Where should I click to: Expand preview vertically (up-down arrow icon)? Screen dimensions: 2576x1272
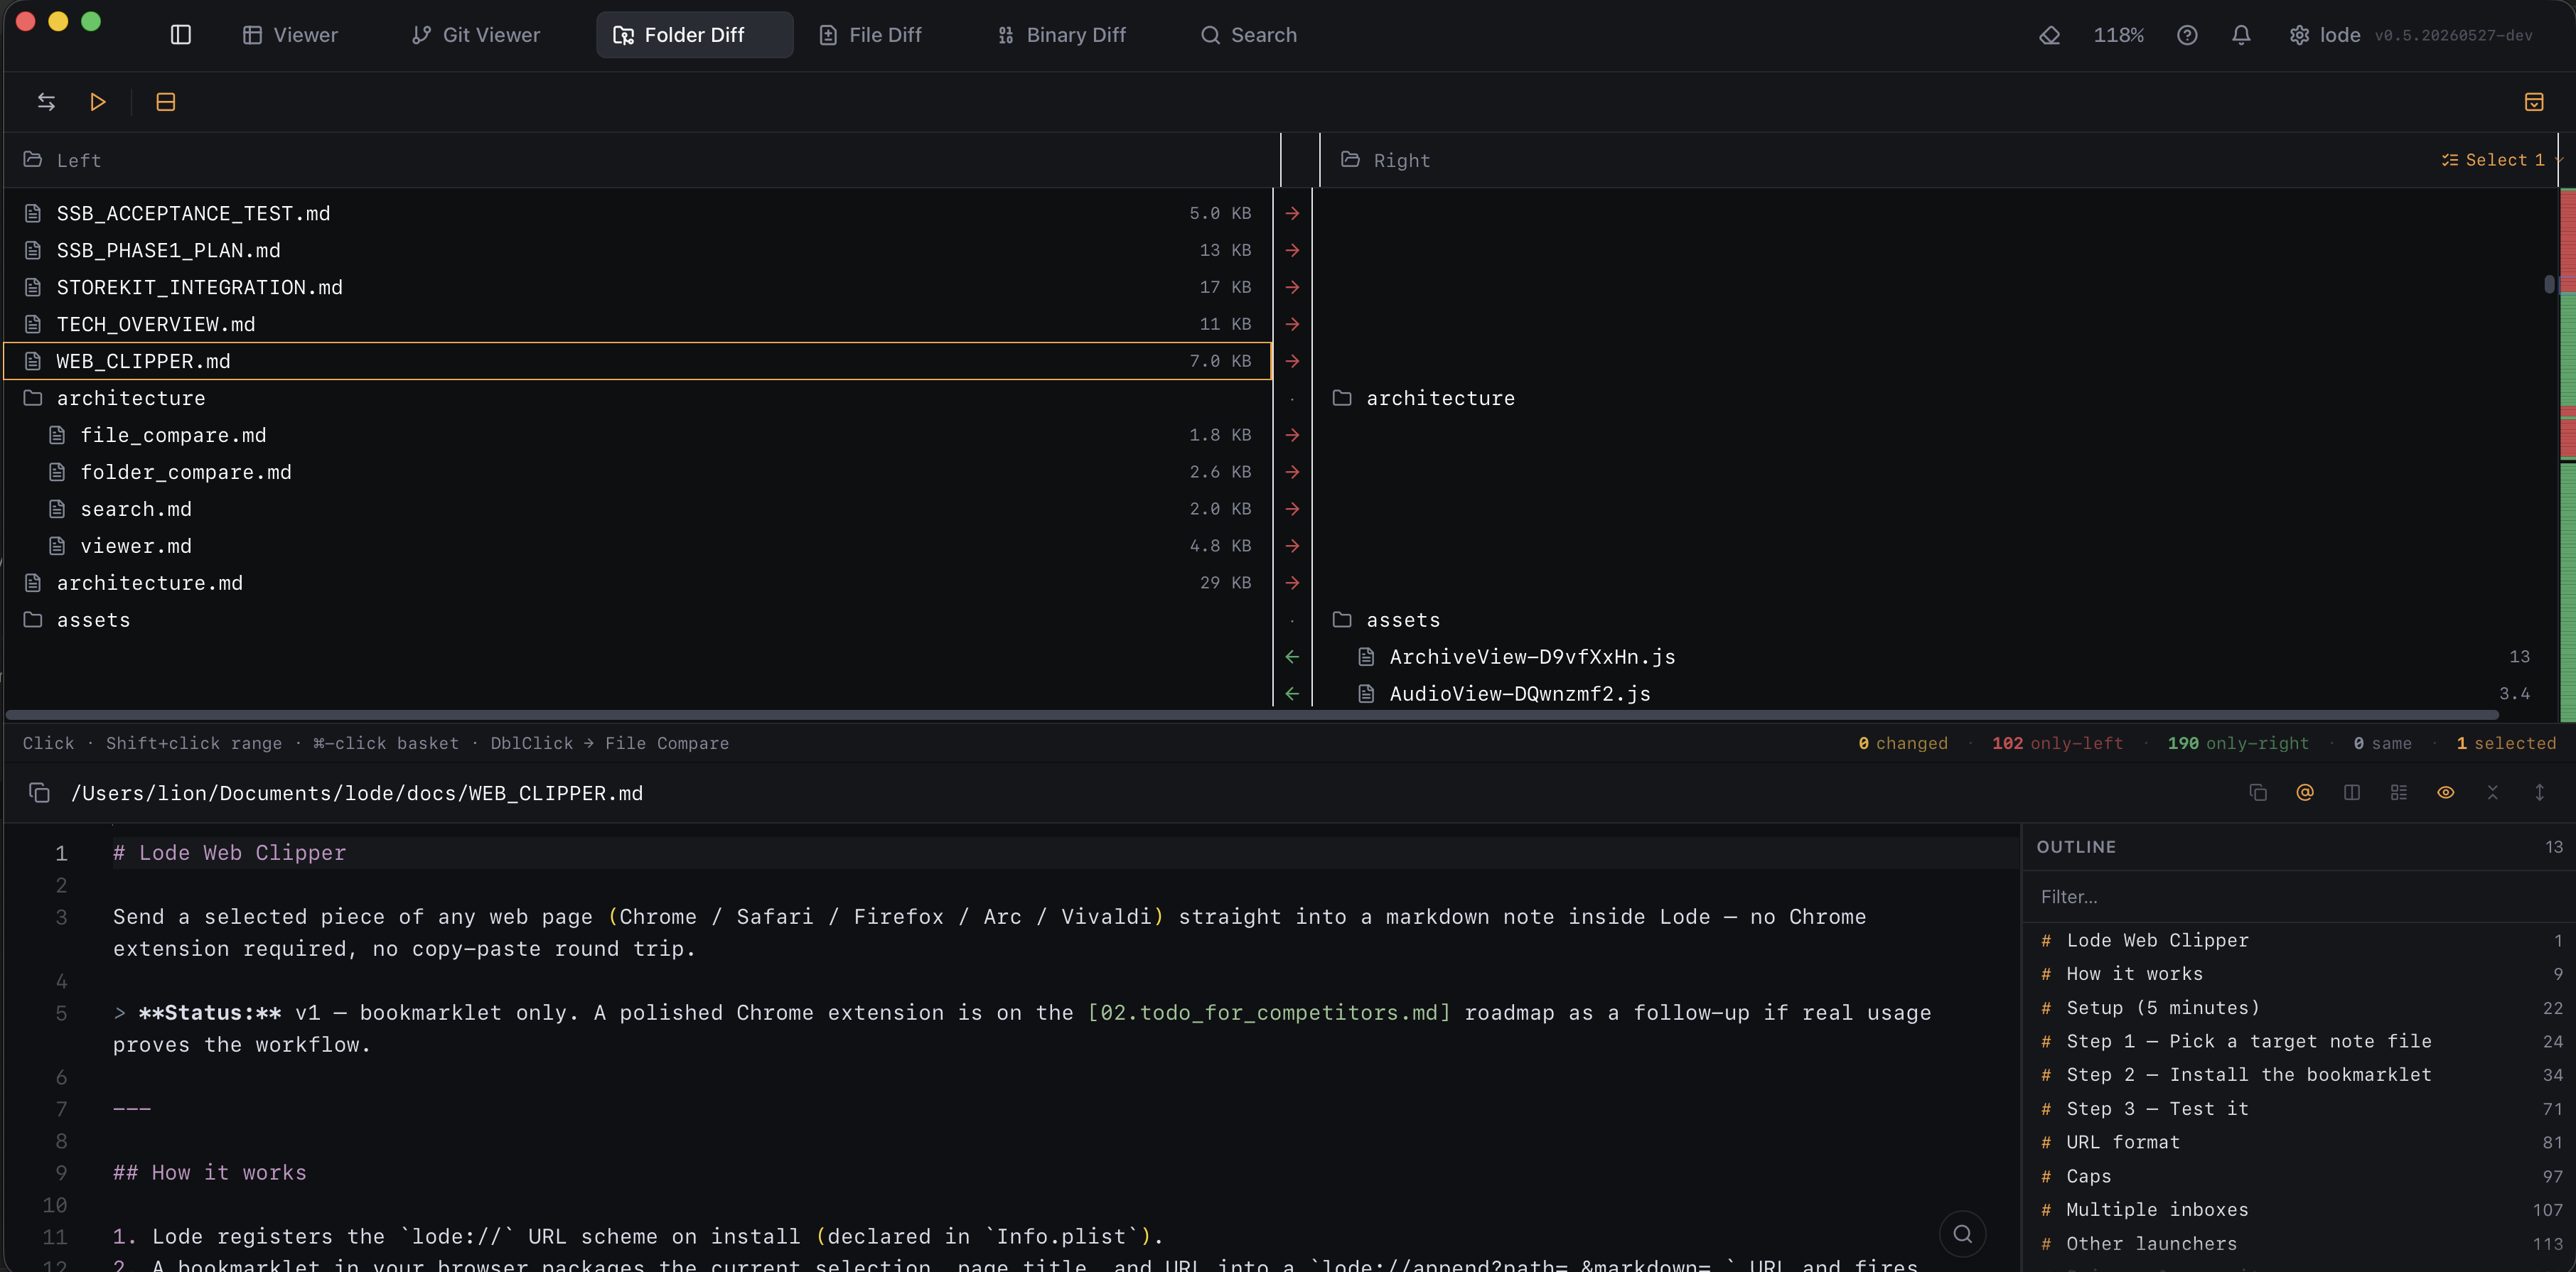click(2540, 793)
